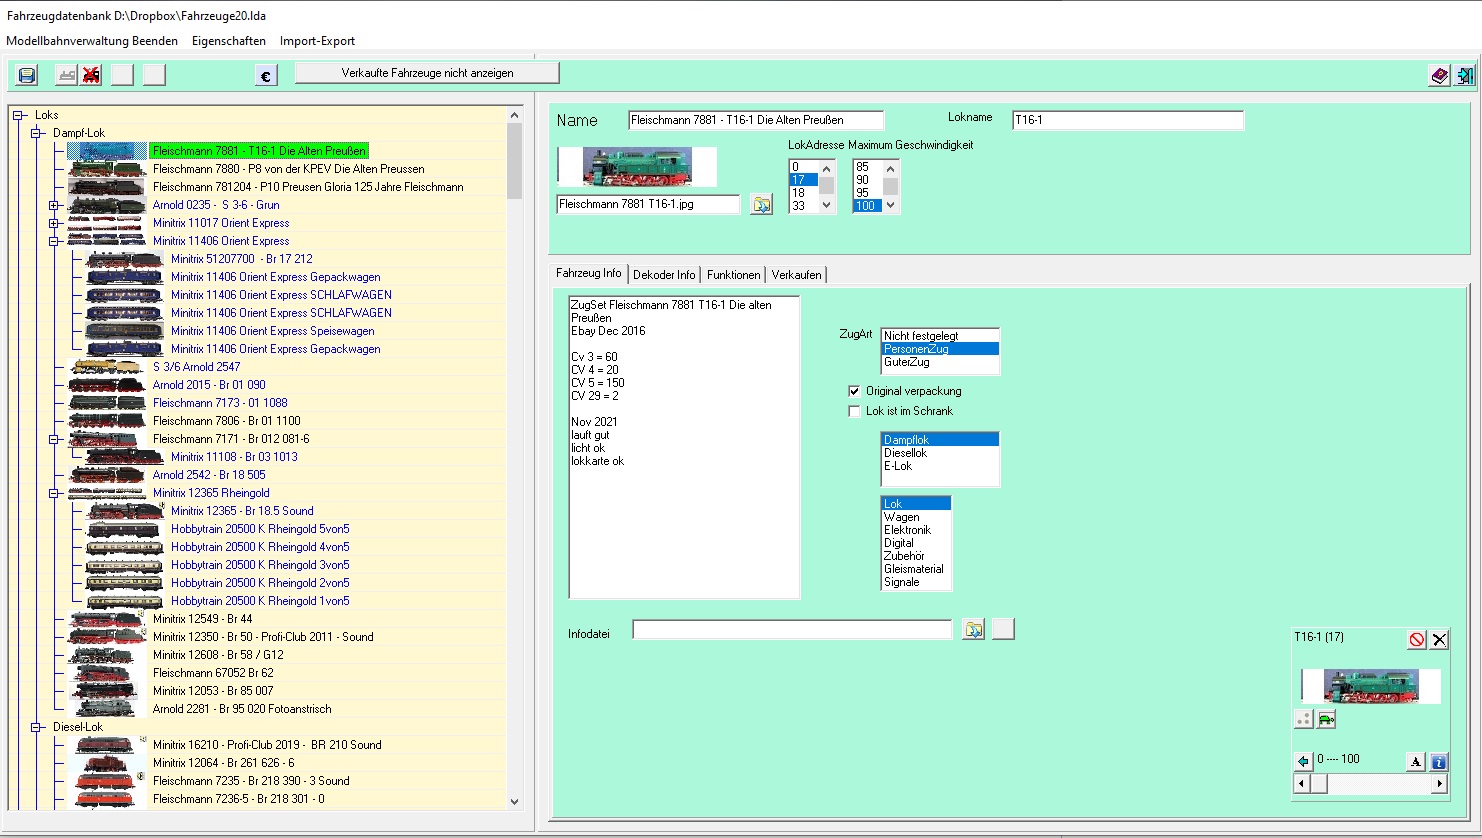1482x838 pixels.
Task: Click the delete vehicle red-cross icon
Action: (x=91, y=75)
